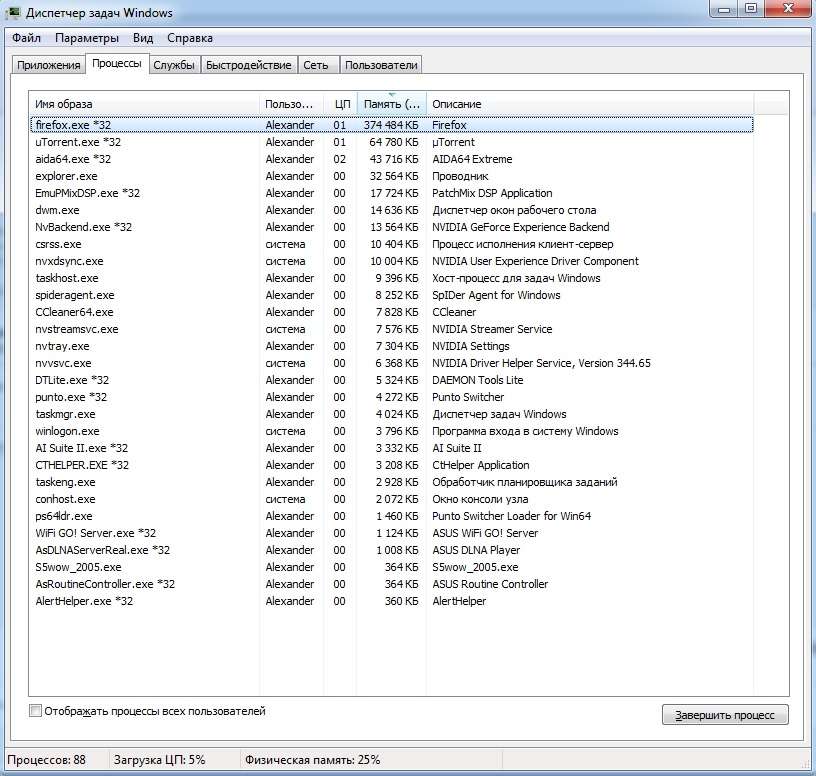Click the Task Manager title bar icon
The height and width of the screenshot is (776, 816).
12,12
